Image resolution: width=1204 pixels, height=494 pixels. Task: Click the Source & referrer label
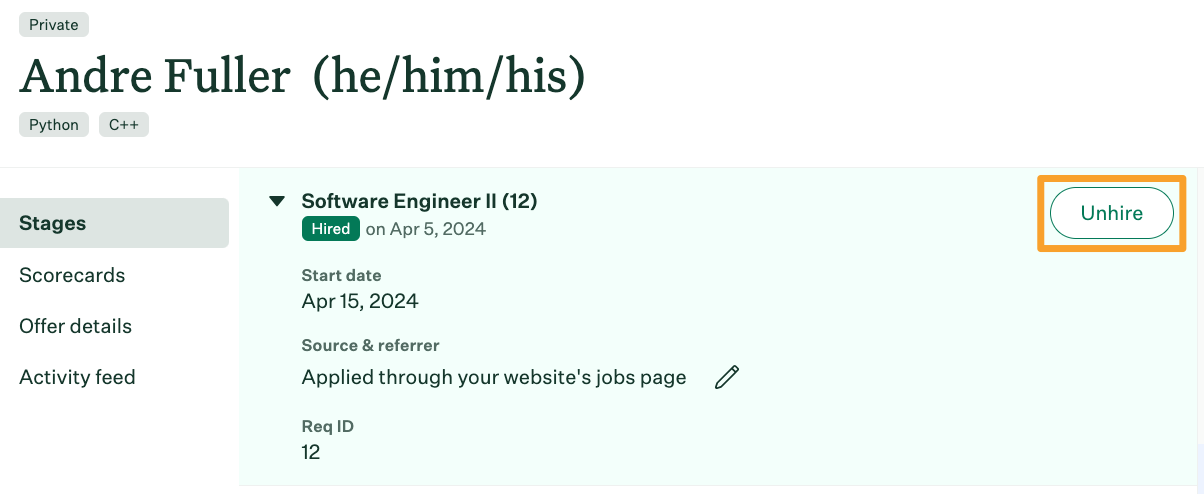point(371,345)
